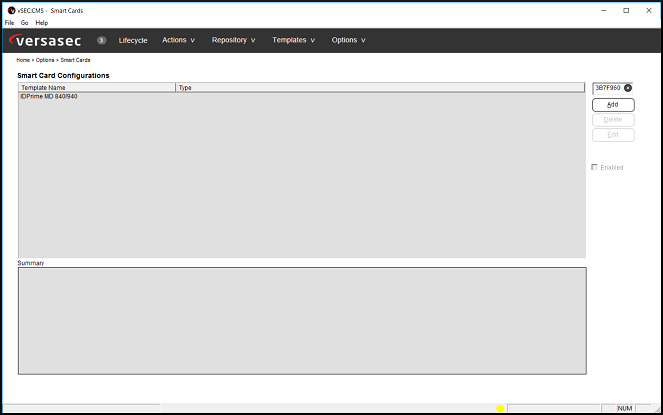Click Smart Cards in the breadcrumb

[75, 60]
